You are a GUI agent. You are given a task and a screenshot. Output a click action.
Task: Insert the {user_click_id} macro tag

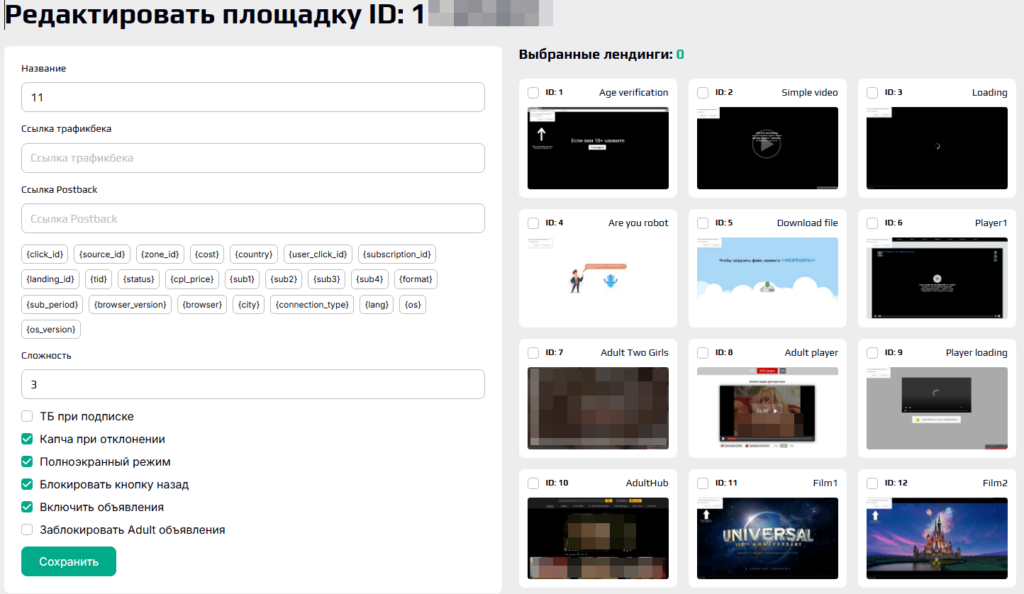[318, 254]
